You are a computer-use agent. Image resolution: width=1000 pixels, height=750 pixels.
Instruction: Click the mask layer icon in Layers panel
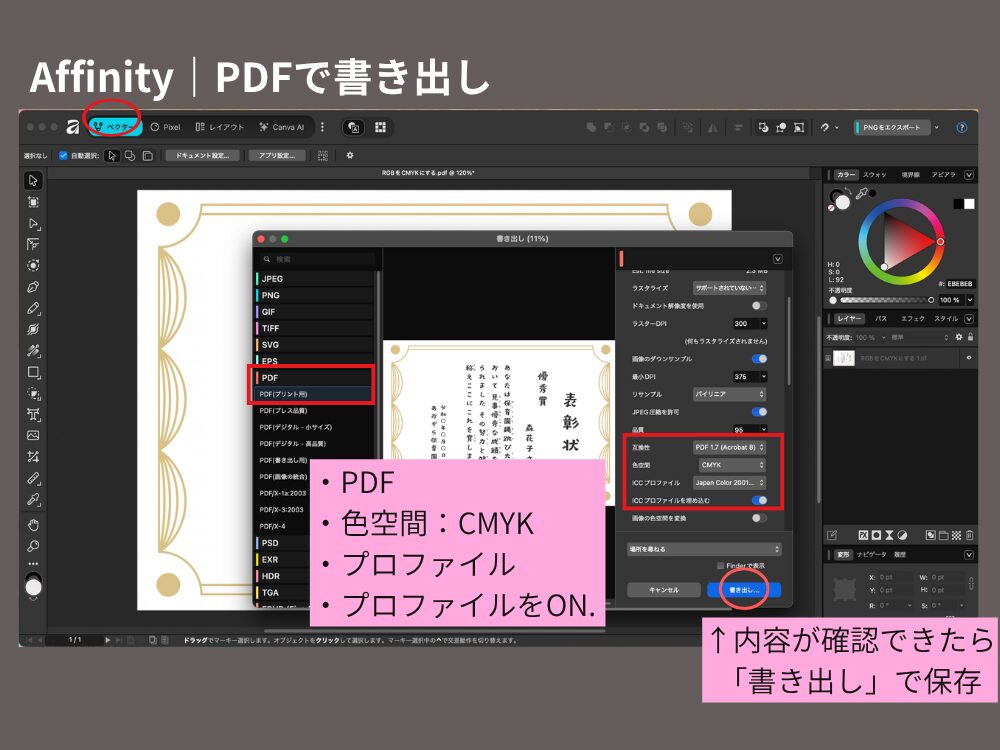[x=876, y=535]
